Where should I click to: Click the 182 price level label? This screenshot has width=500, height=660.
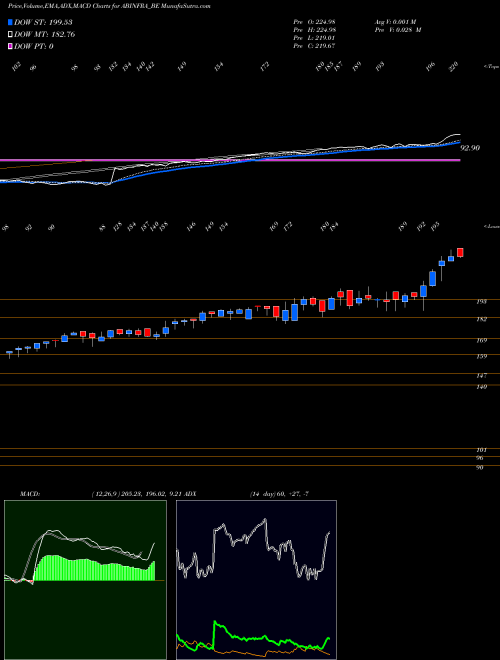point(482,319)
